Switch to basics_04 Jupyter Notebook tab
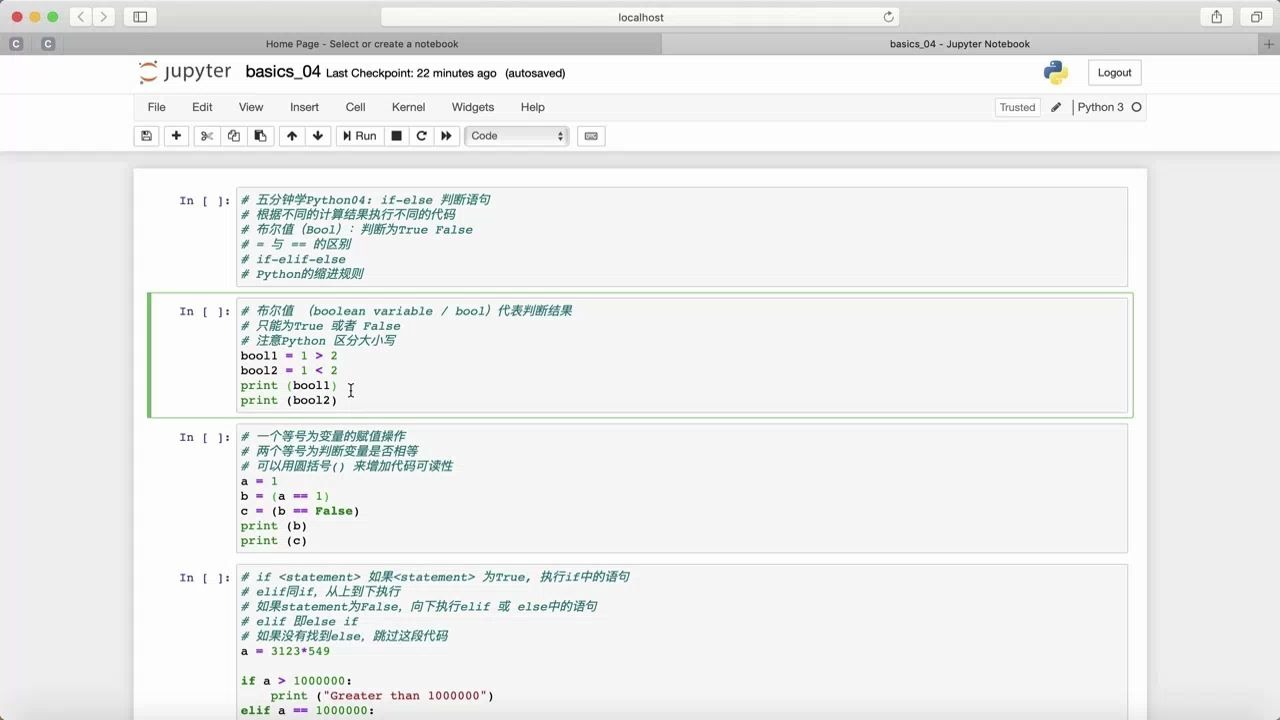Image resolution: width=1280 pixels, height=720 pixels. click(x=960, y=44)
